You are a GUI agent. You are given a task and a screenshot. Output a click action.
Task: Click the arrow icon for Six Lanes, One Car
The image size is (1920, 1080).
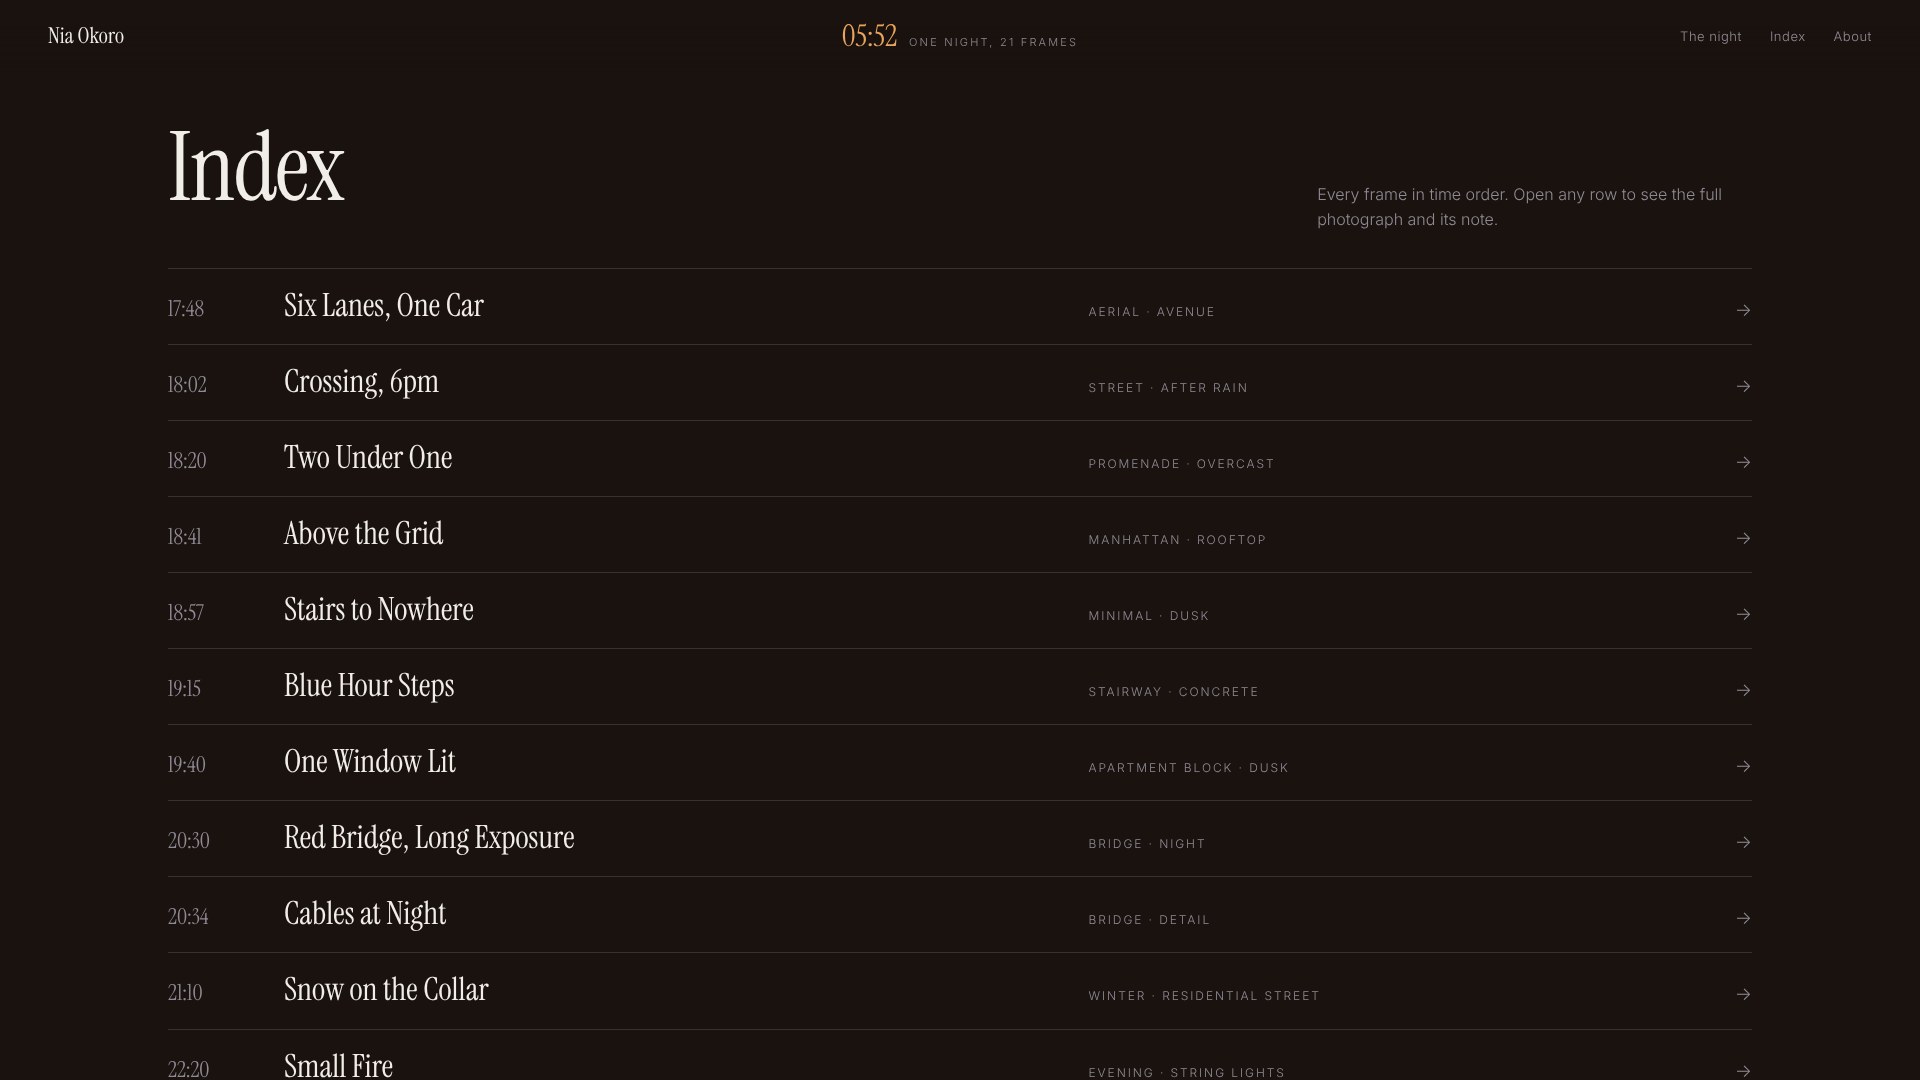1743,310
